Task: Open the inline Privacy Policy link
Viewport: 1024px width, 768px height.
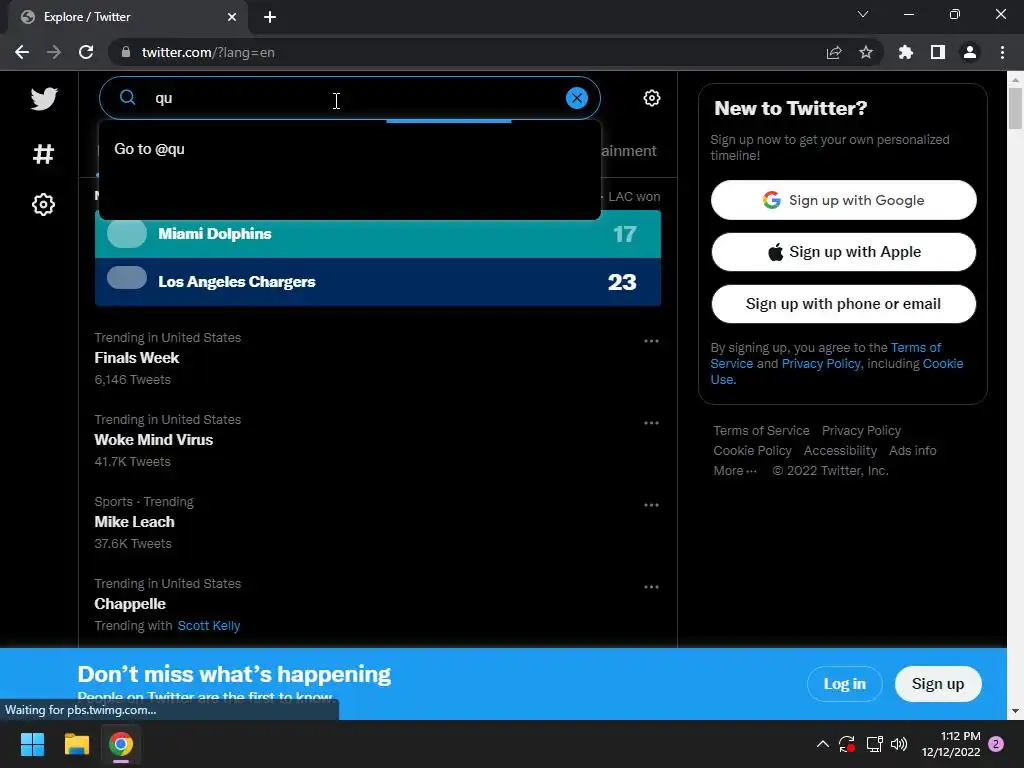Action: 821,364
